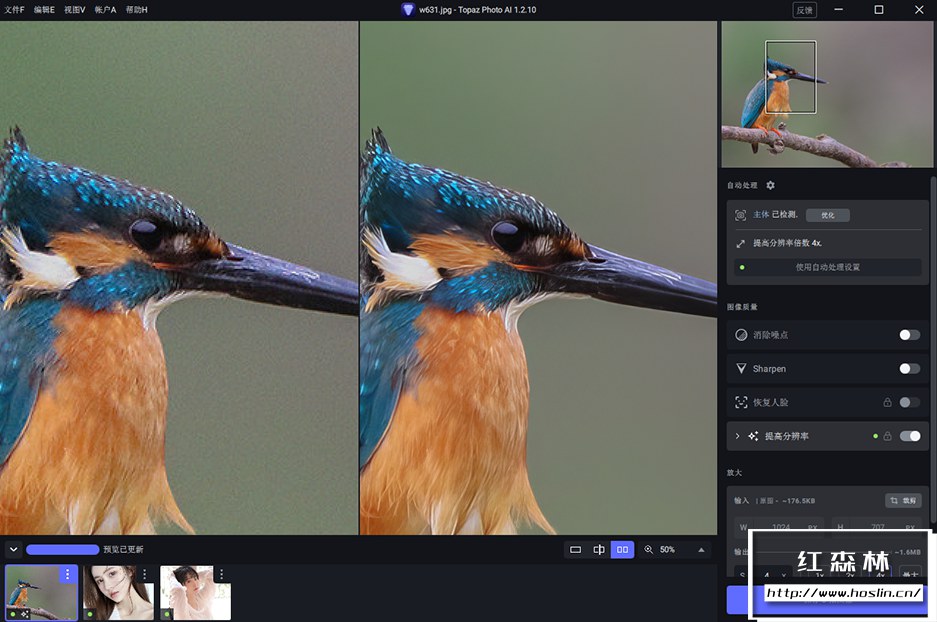Minimize the Topaz Photo AI window
Image resolution: width=937 pixels, height=622 pixels.
click(838, 10)
